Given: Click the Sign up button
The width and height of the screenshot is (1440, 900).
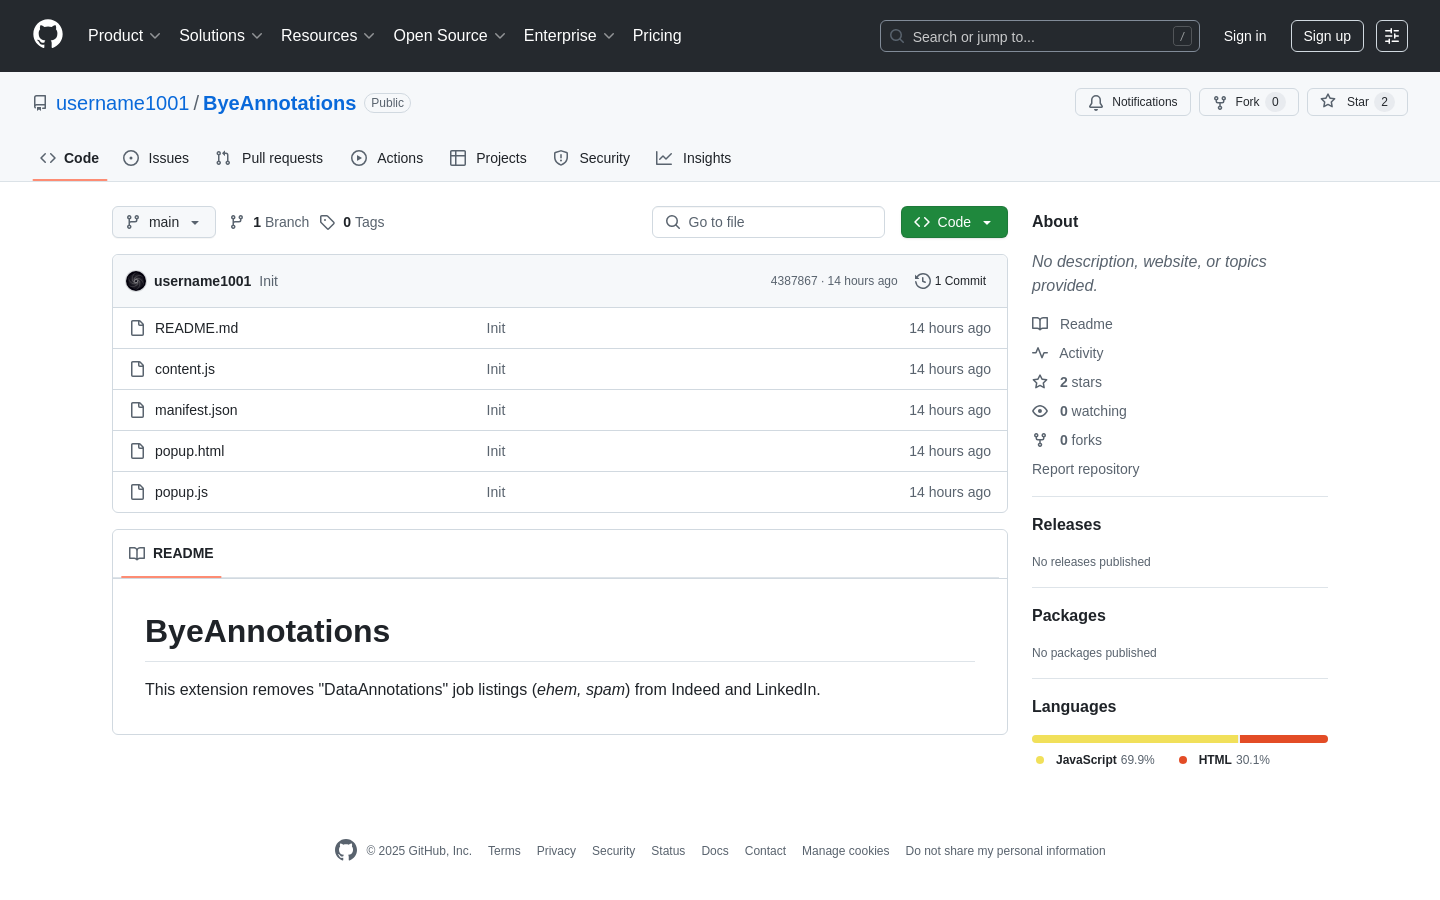Looking at the screenshot, I should pyautogui.click(x=1327, y=36).
